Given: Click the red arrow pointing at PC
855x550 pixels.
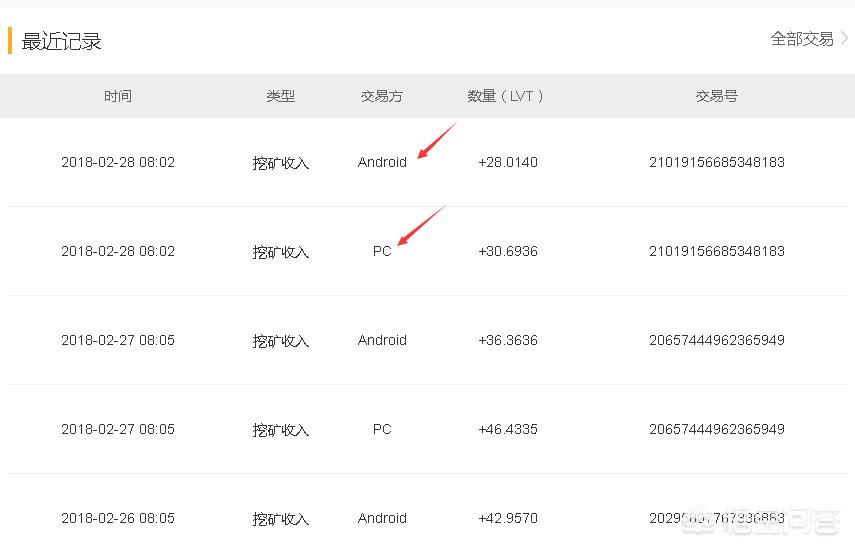Looking at the screenshot, I should [420, 225].
